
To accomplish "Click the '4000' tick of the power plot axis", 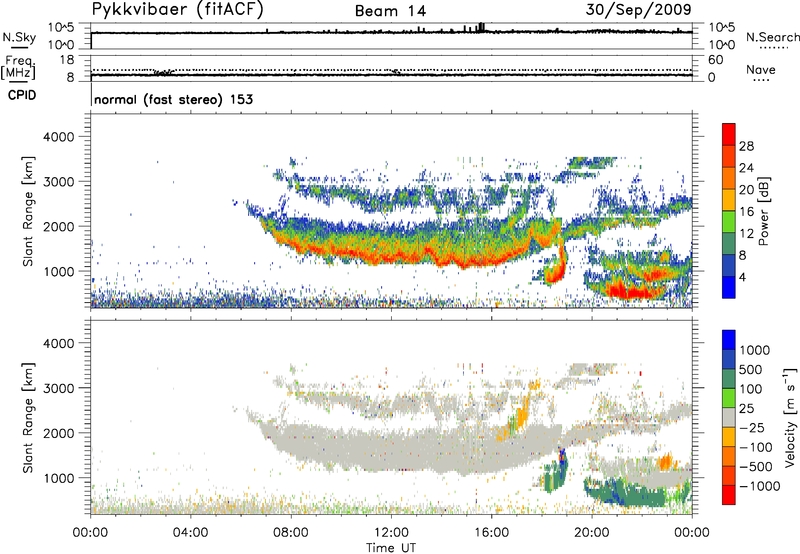I will (58, 137).
